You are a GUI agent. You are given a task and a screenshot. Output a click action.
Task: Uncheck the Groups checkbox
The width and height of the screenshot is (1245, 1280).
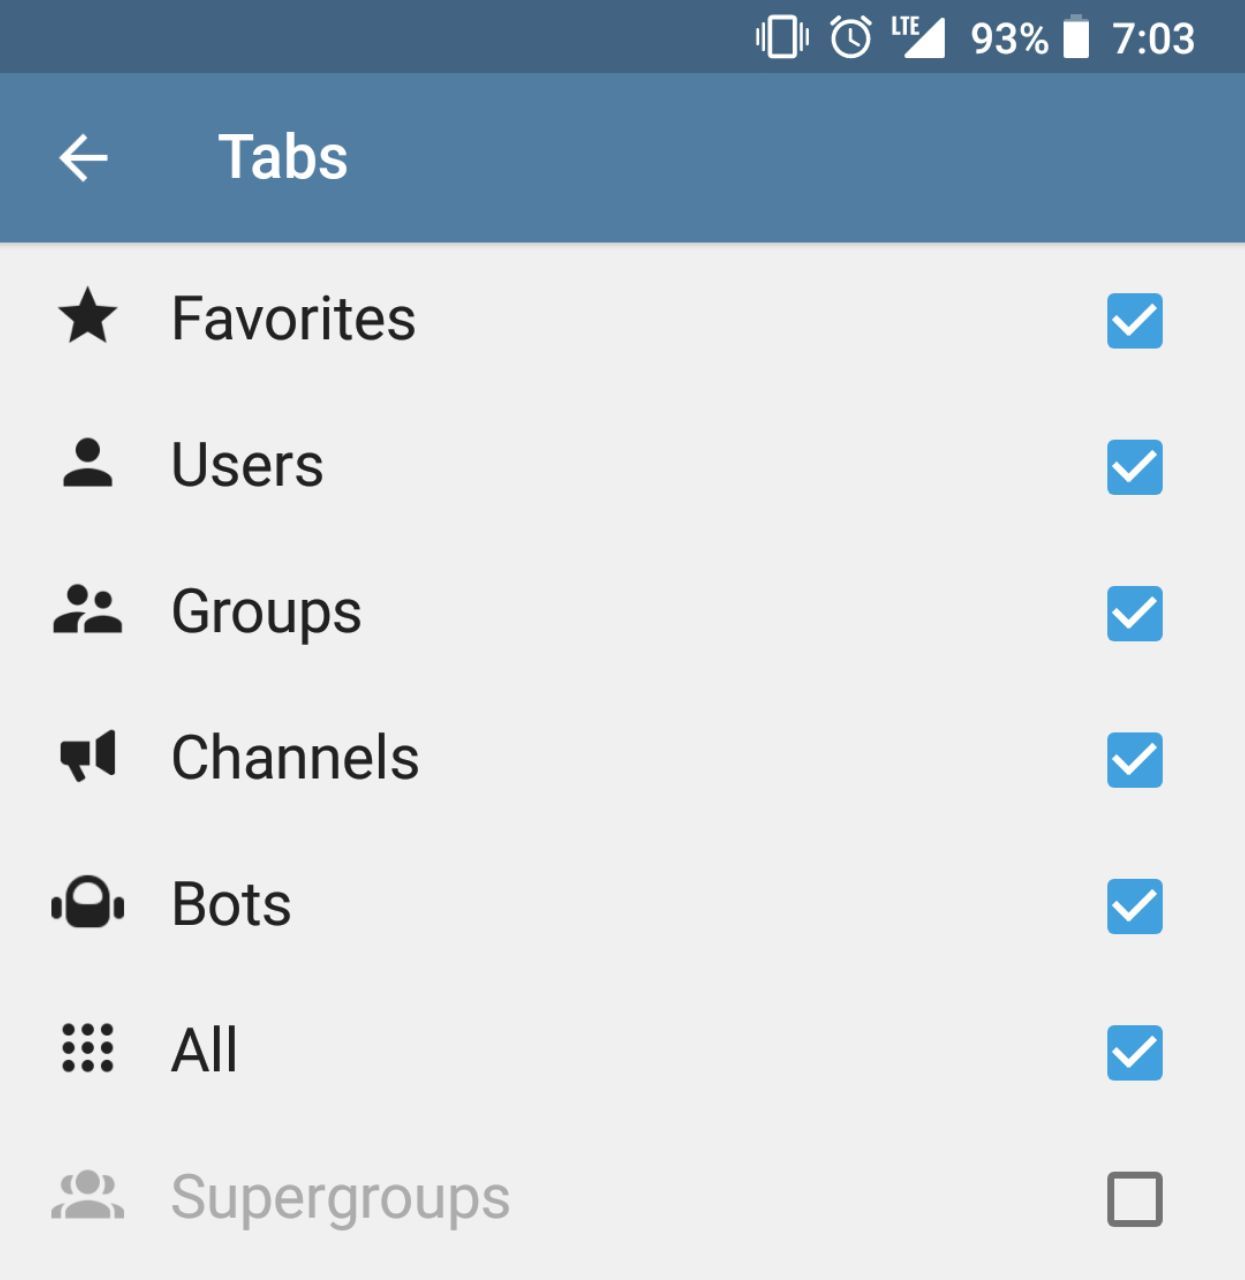[1134, 613]
